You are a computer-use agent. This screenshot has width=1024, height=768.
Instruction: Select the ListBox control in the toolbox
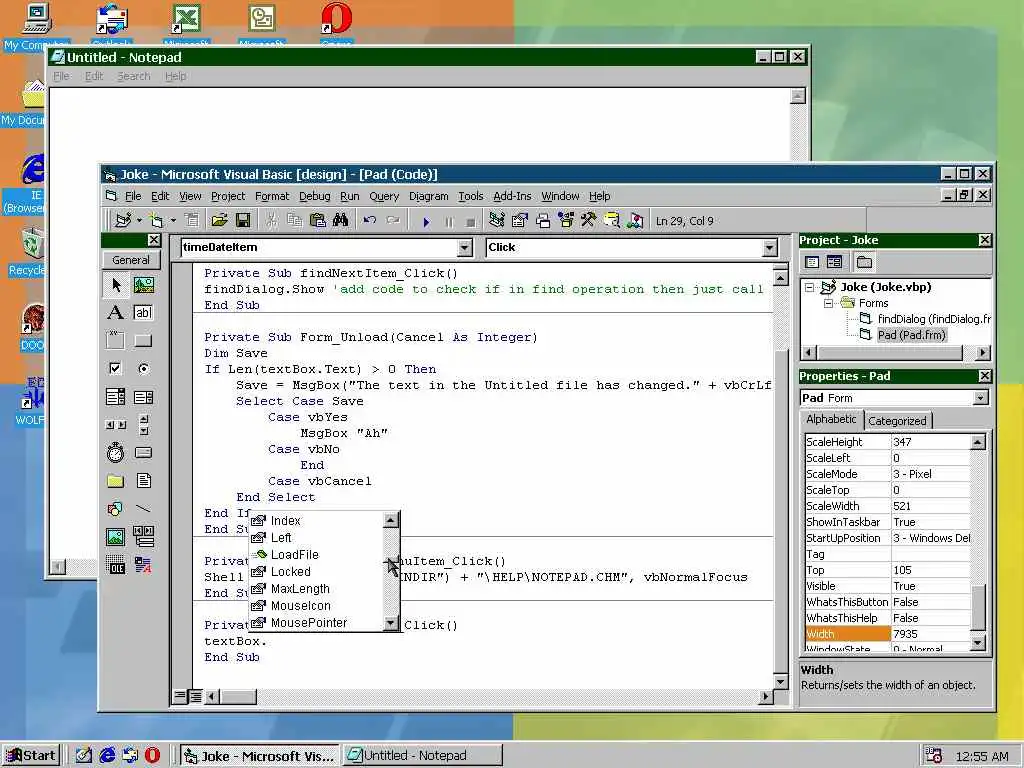point(144,396)
